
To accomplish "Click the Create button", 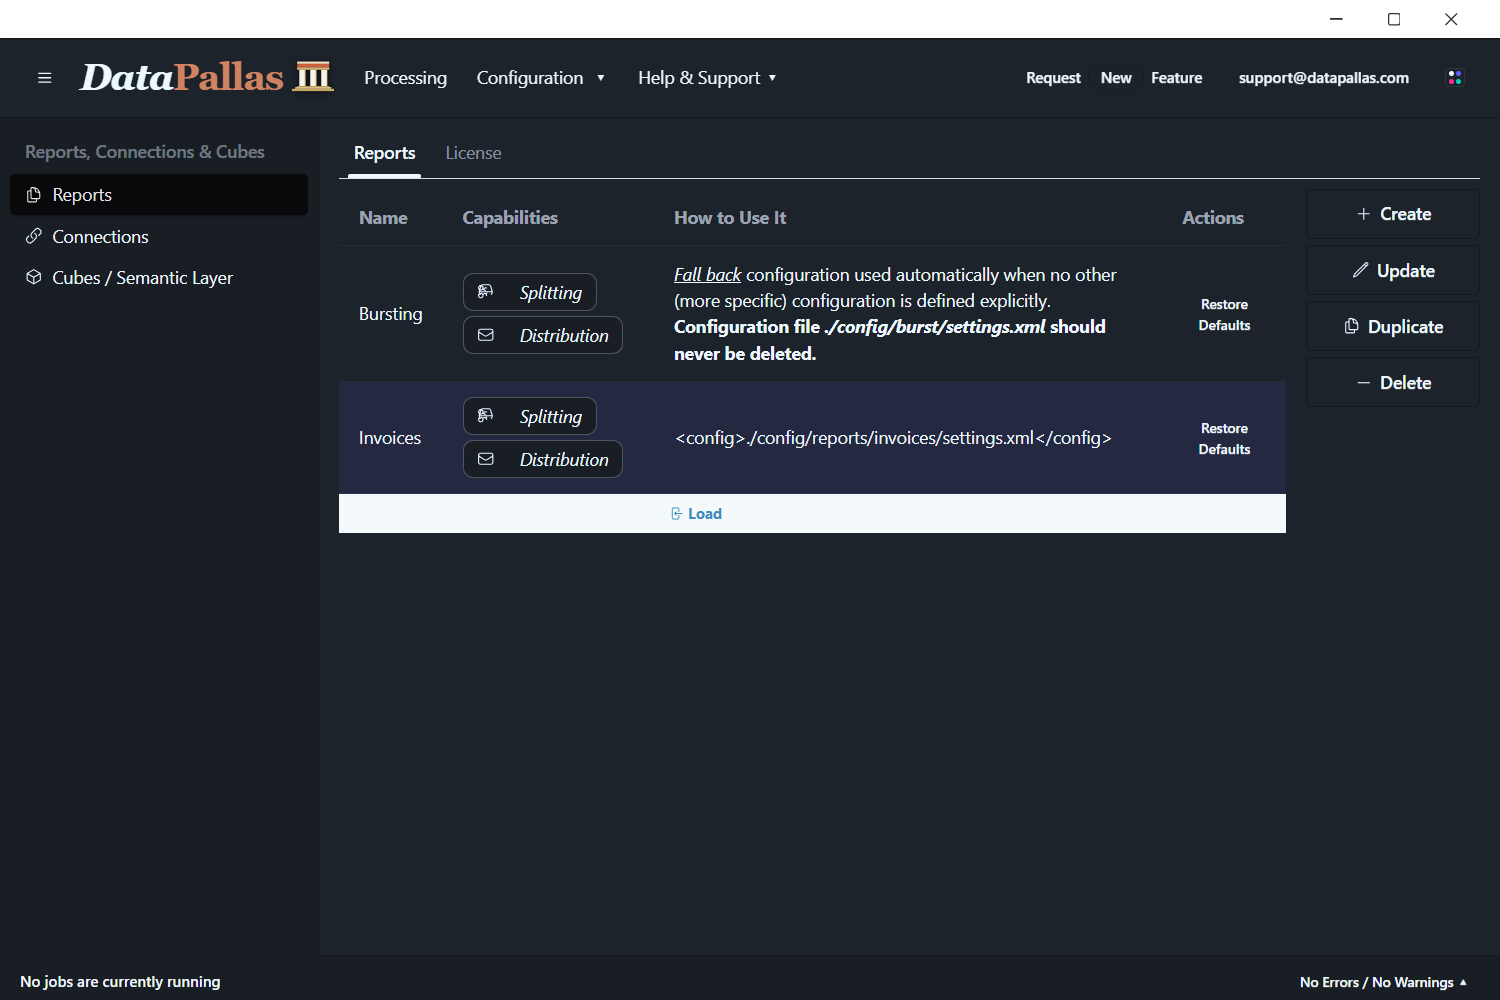I will tap(1392, 214).
